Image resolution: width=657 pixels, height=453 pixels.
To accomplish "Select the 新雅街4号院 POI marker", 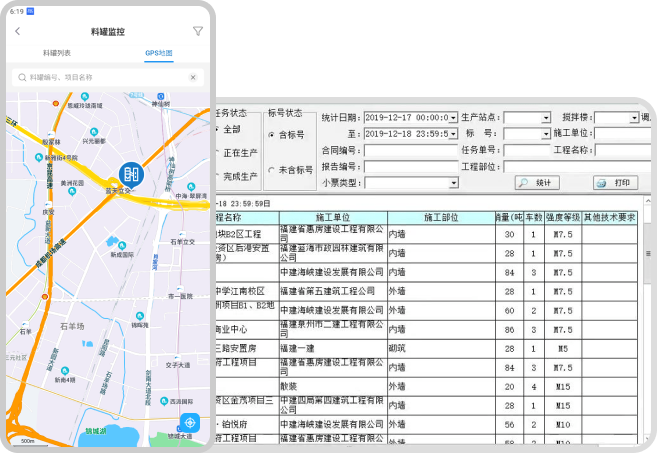I will point(39,158).
